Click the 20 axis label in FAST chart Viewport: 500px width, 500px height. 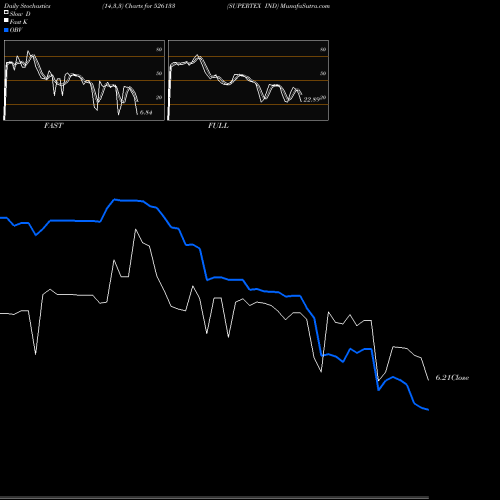pyautogui.click(x=159, y=97)
